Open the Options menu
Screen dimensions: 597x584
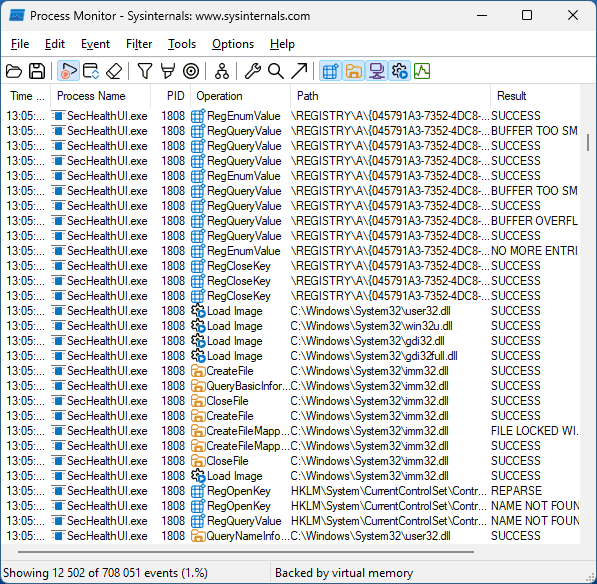point(233,44)
